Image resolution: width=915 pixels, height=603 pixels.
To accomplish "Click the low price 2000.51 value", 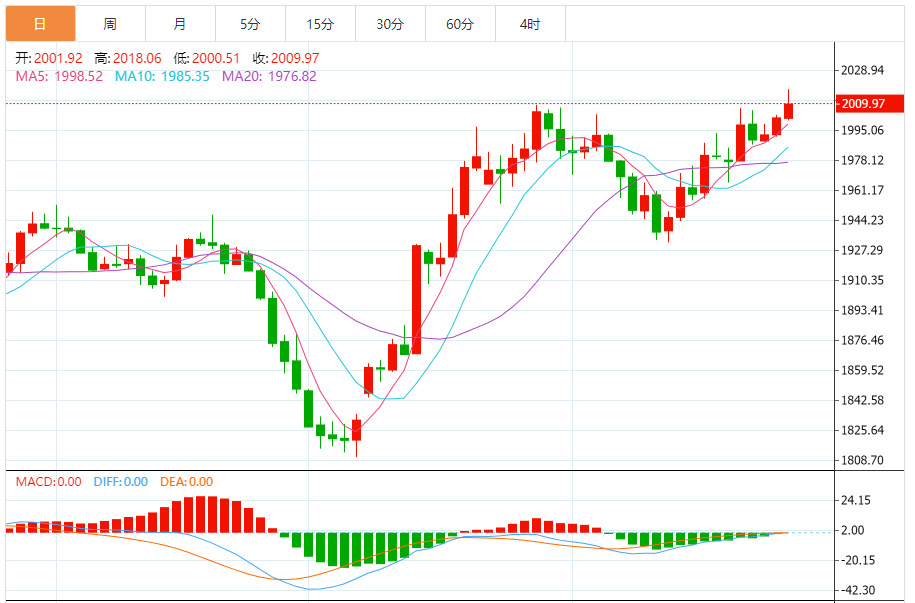I will click(x=216, y=58).
